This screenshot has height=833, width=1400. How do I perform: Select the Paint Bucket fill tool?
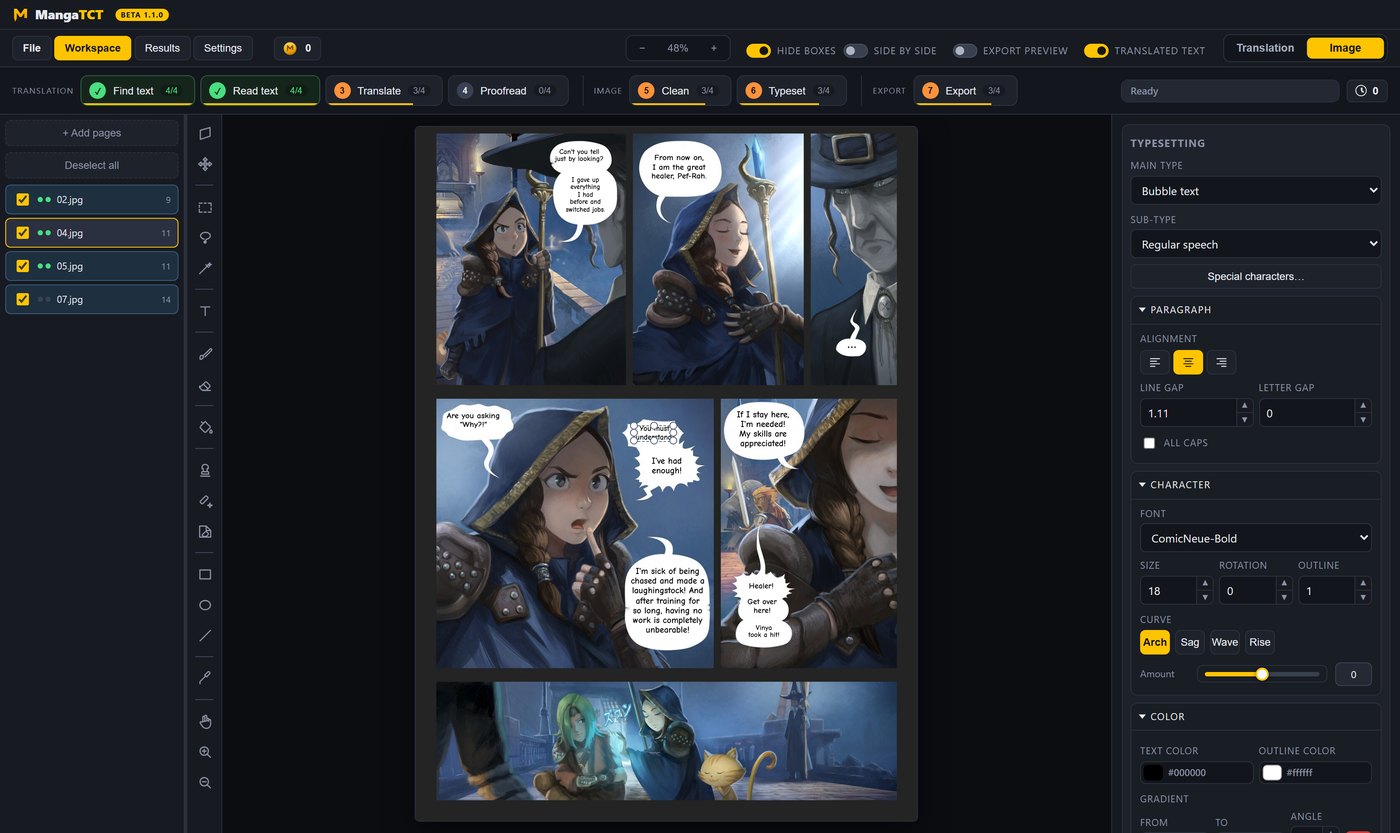point(205,427)
